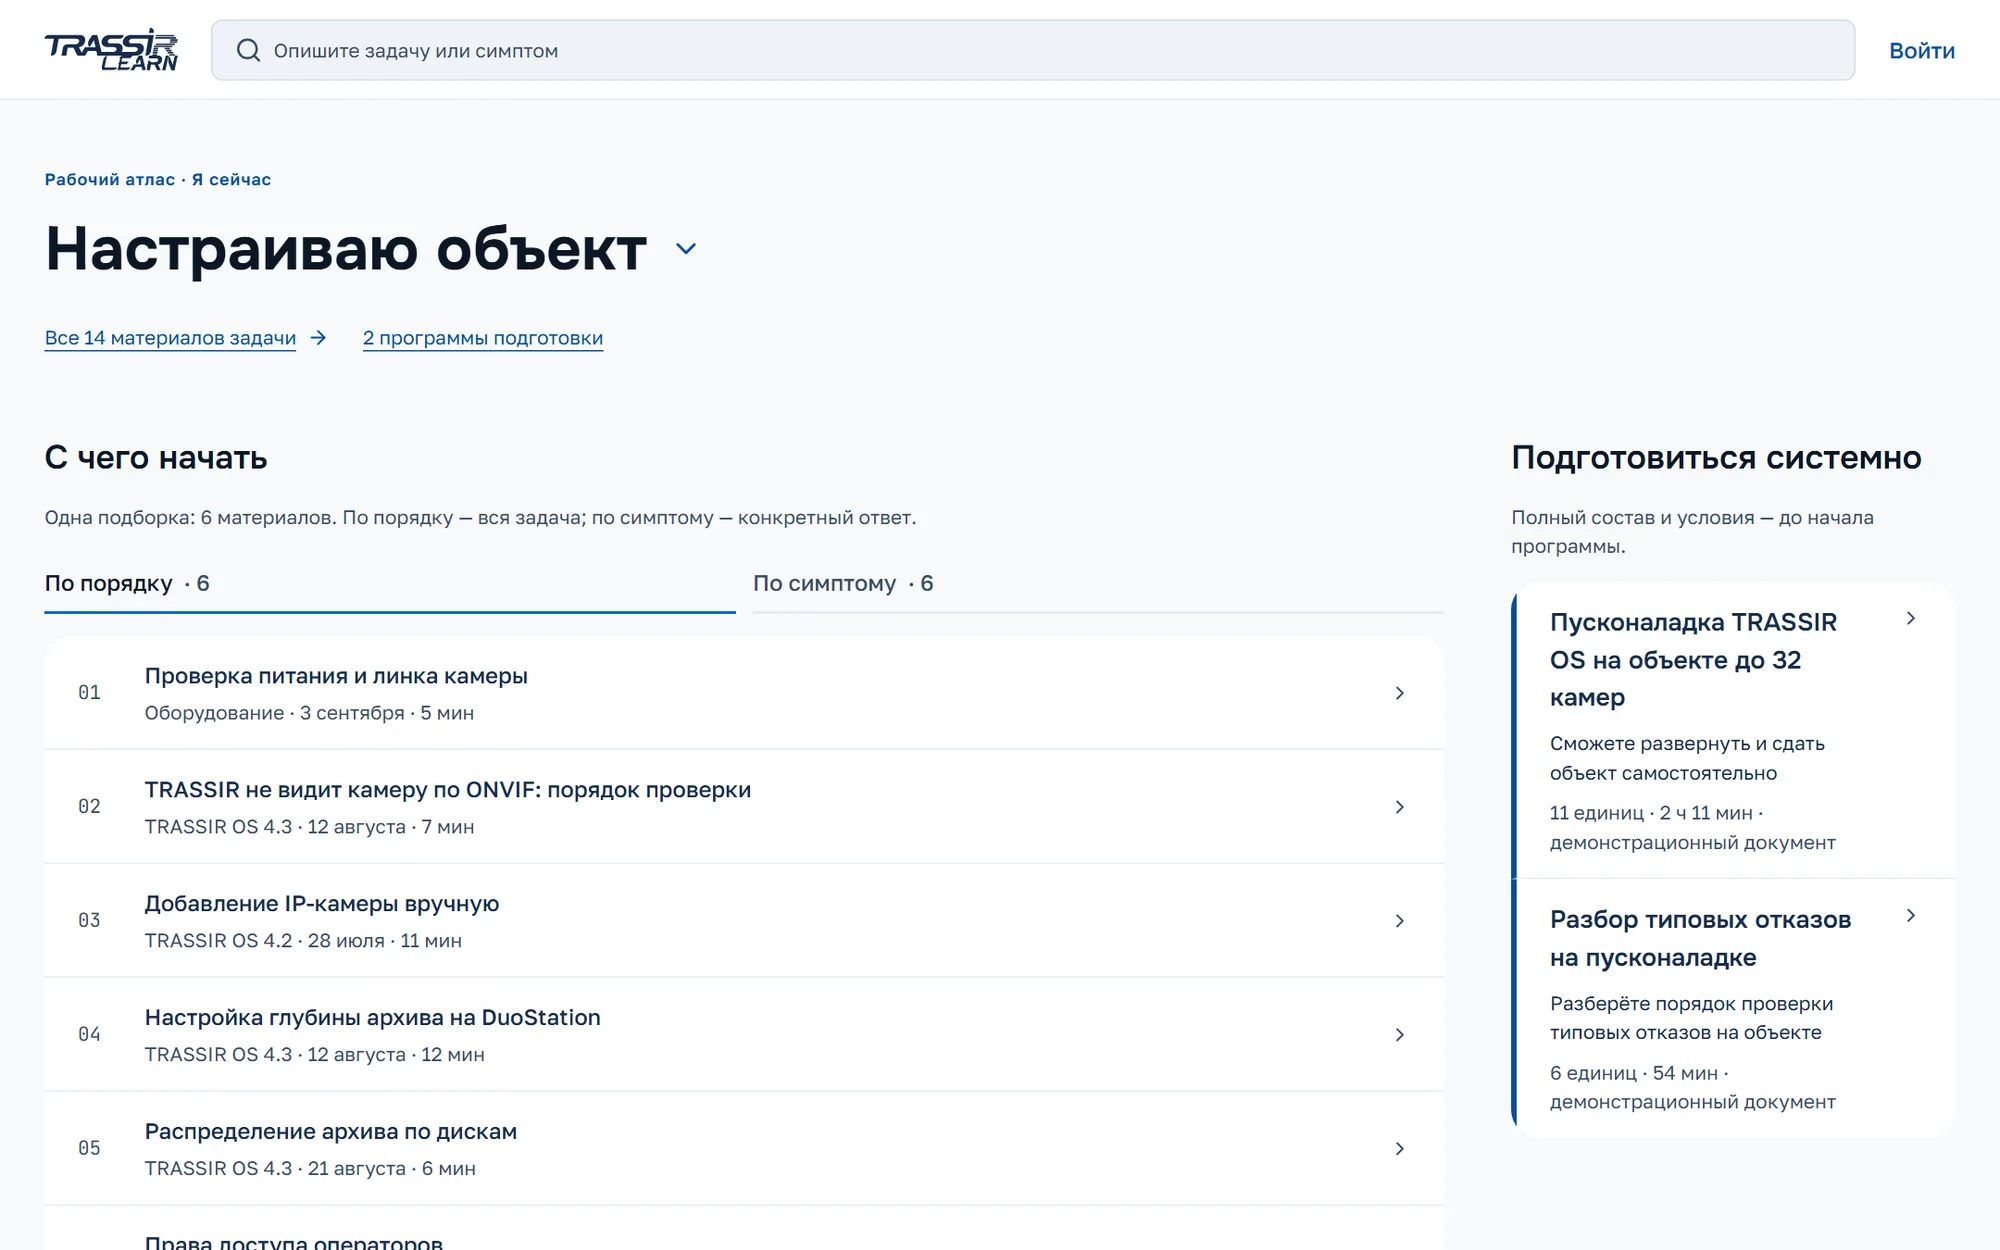The width and height of the screenshot is (2000, 1250).
Task: Click the 'Рабочий атлас · Я сейчас' breadcrumb
Action: coord(158,180)
